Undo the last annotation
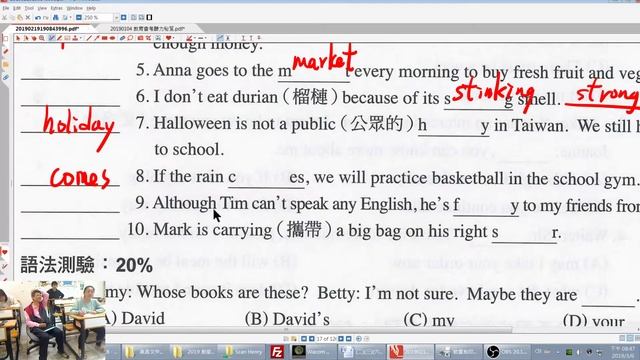This screenshot has height=360, width=640. (x=38, y=18)
